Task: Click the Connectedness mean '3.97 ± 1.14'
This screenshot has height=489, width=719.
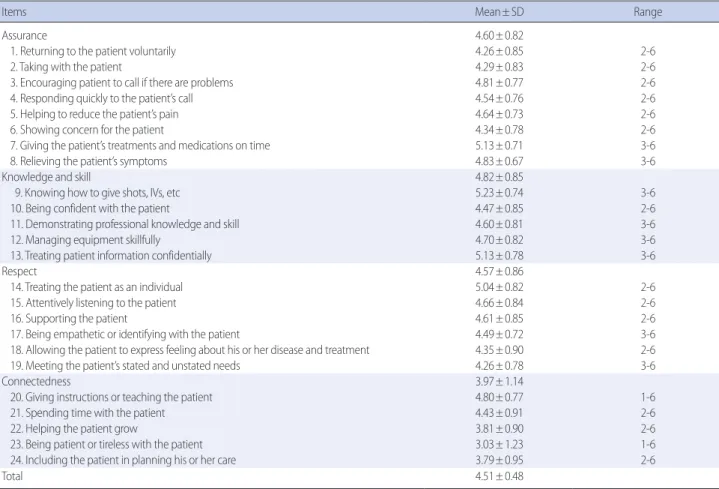Action: point(499,382)
